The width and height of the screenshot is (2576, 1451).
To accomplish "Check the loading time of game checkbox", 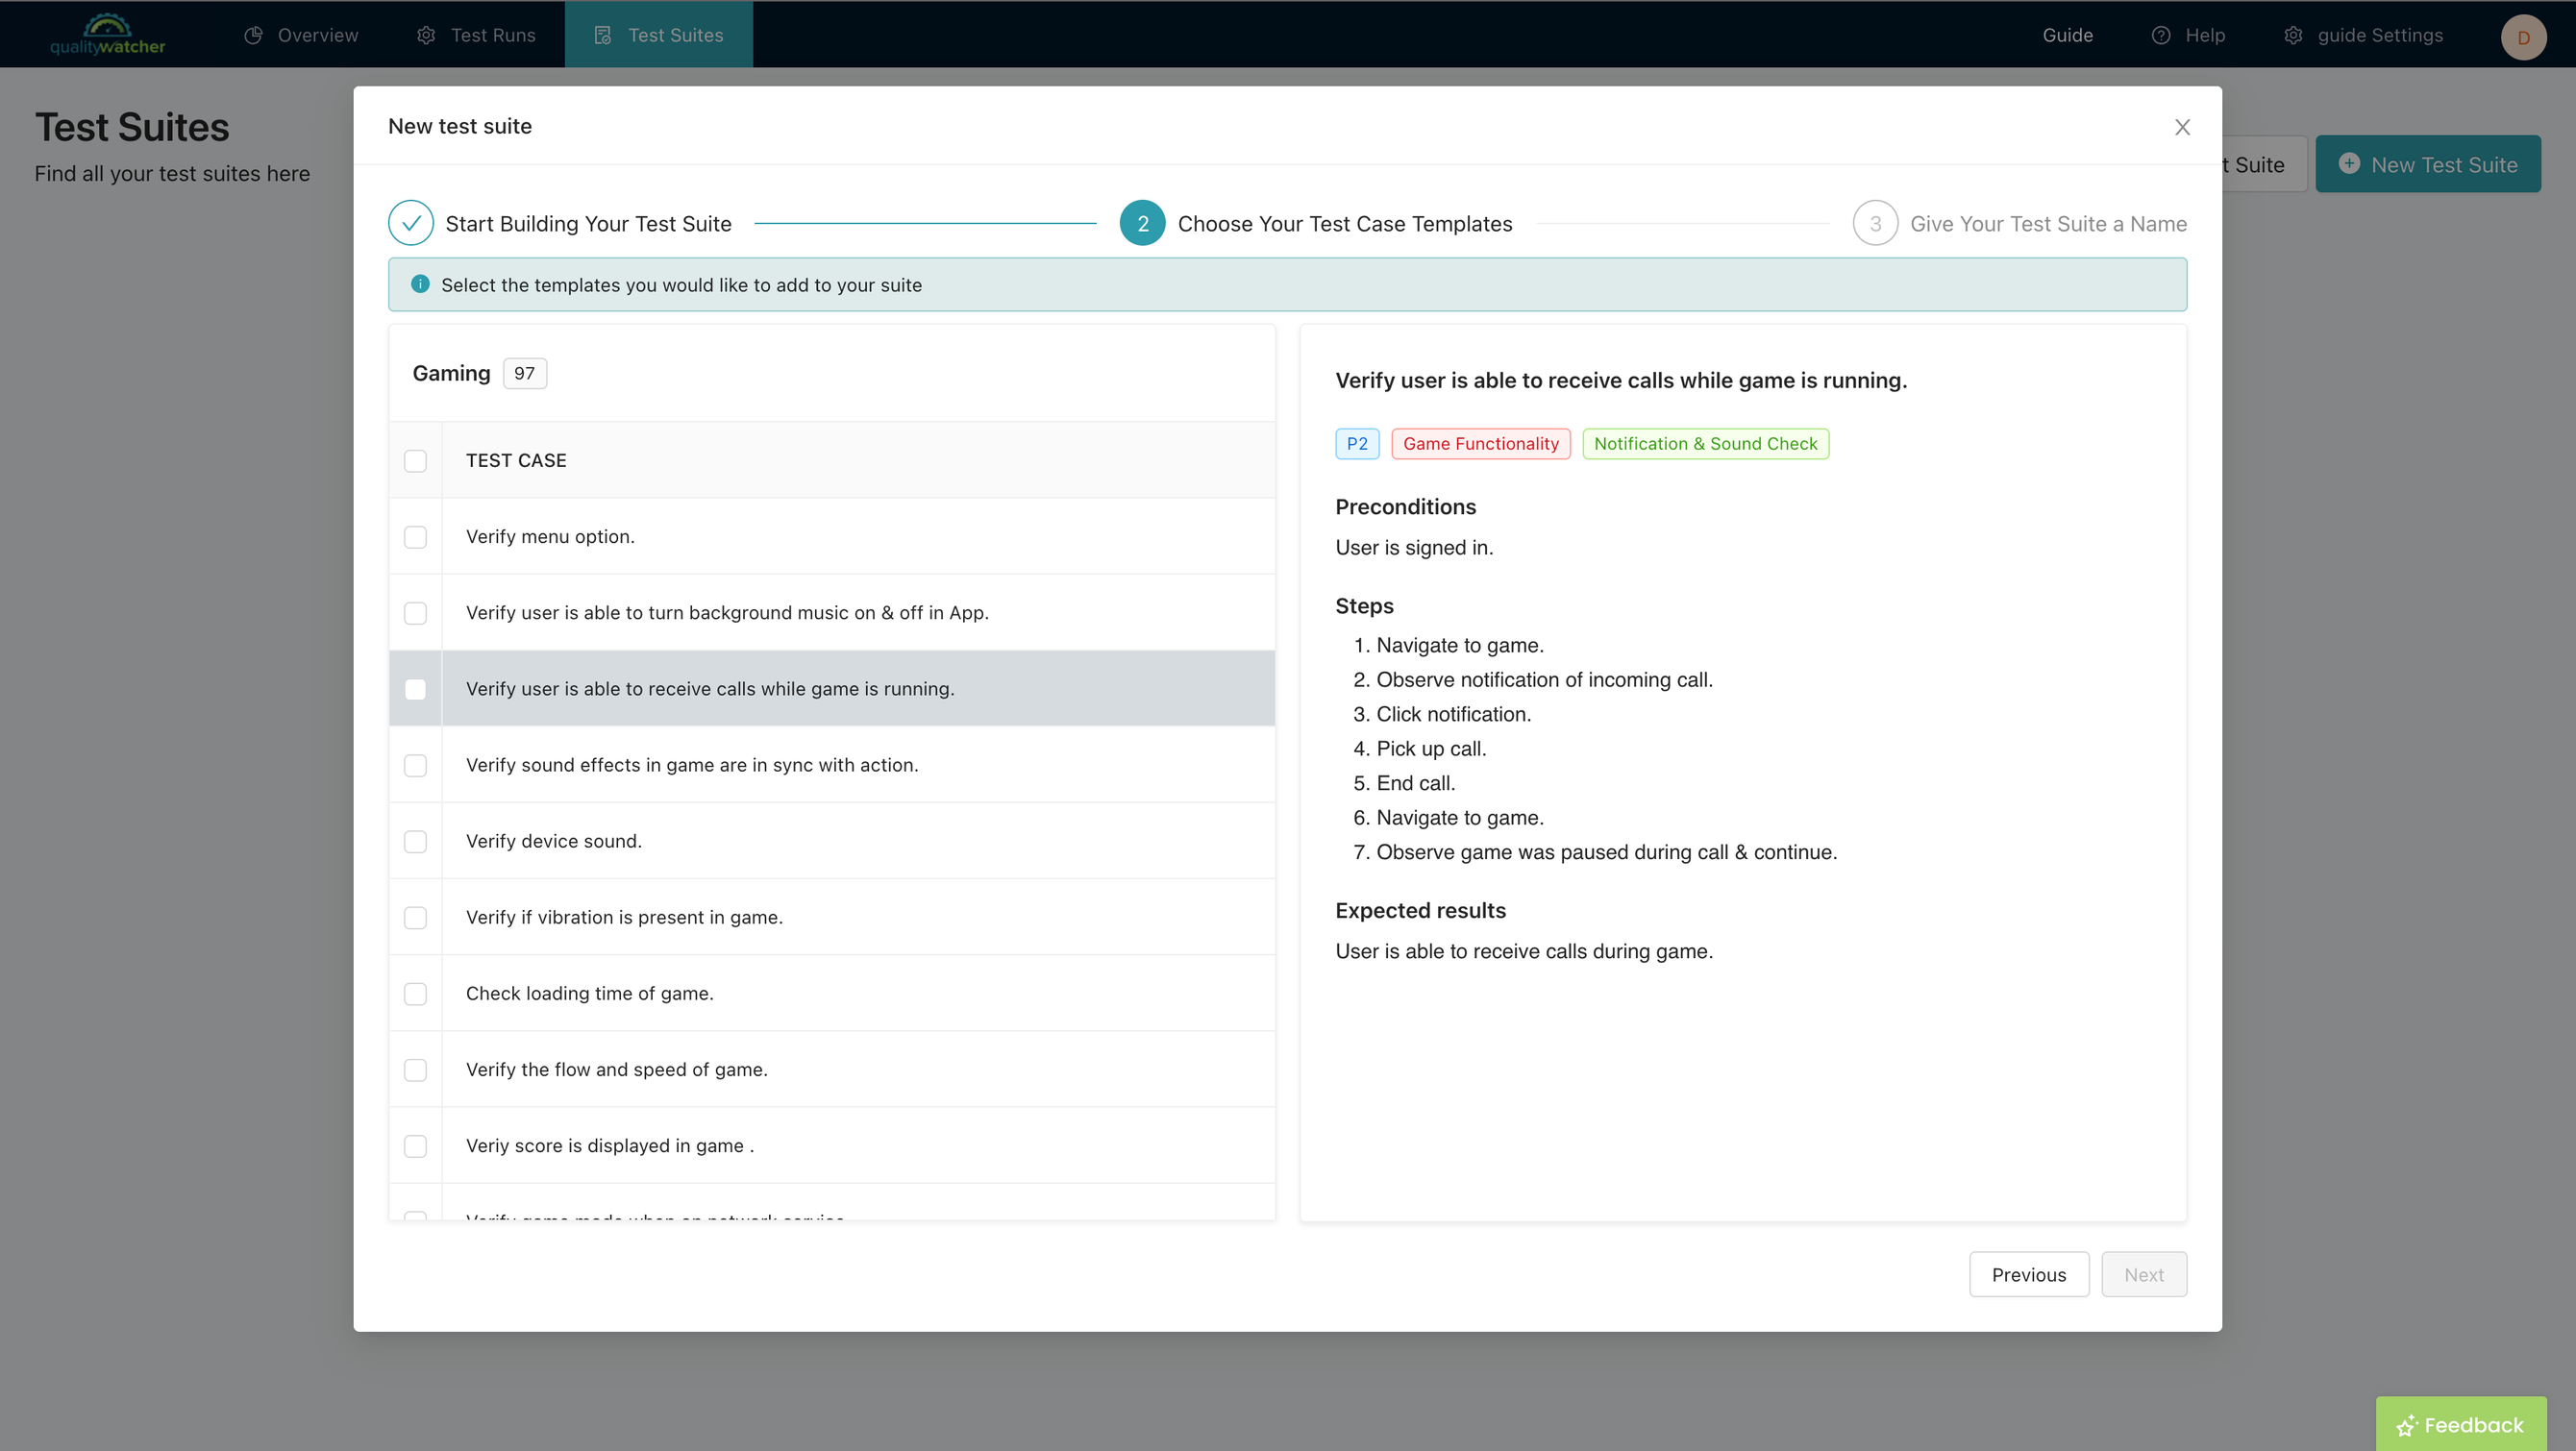I will point(415,993).
